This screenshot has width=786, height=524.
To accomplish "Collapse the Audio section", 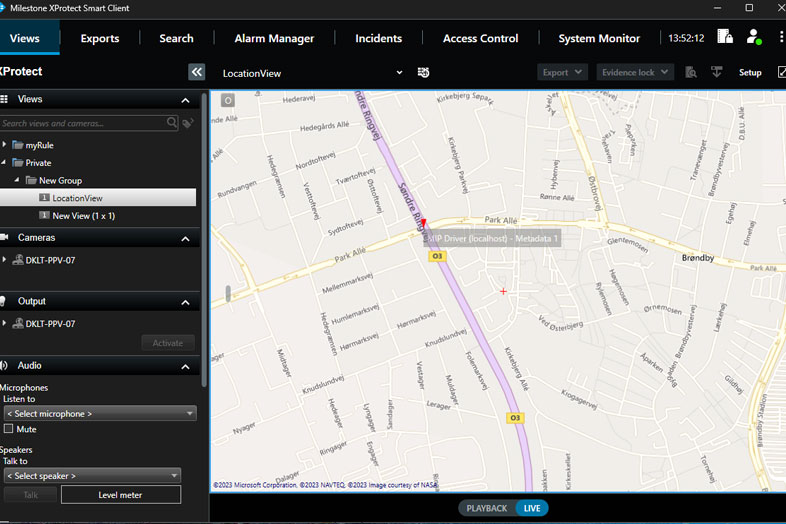I will (x=185, y=367).
